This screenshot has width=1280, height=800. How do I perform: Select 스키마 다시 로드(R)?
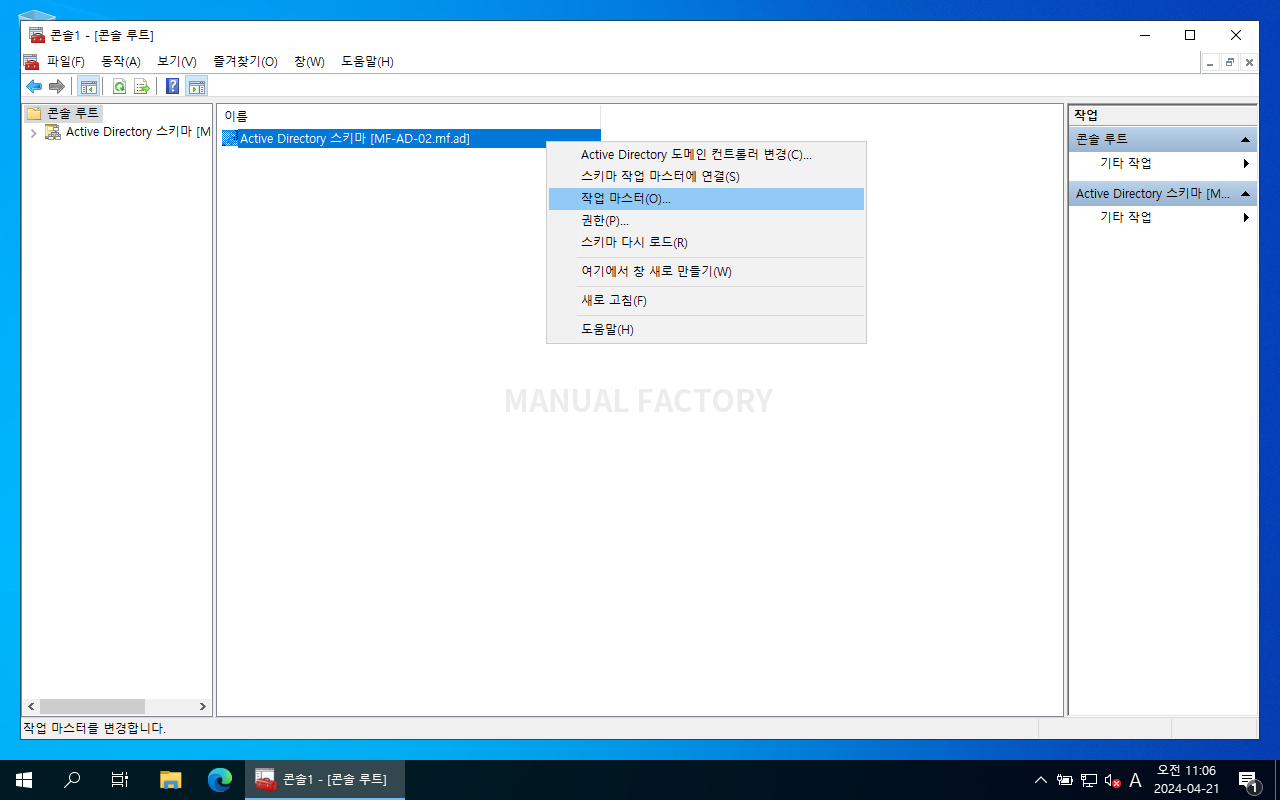706,243
